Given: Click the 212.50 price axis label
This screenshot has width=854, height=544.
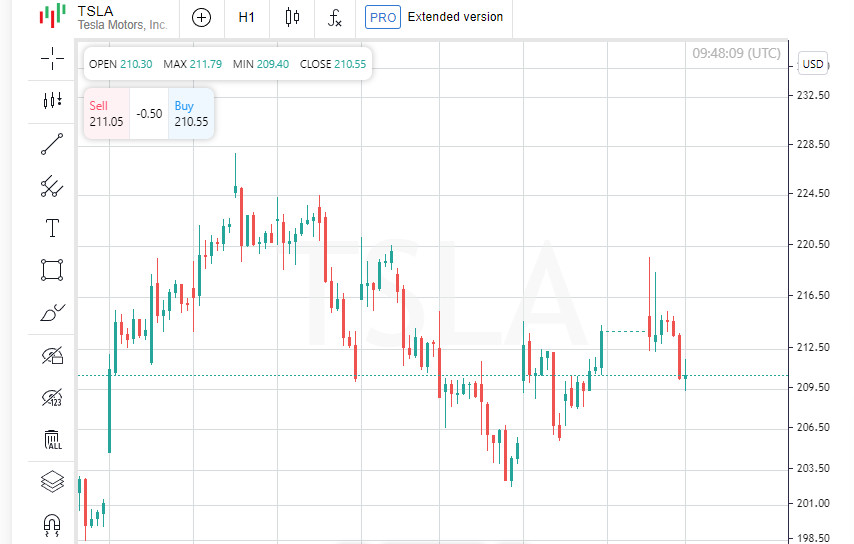Looking at the screenshot, I should [x=813, y=347].
